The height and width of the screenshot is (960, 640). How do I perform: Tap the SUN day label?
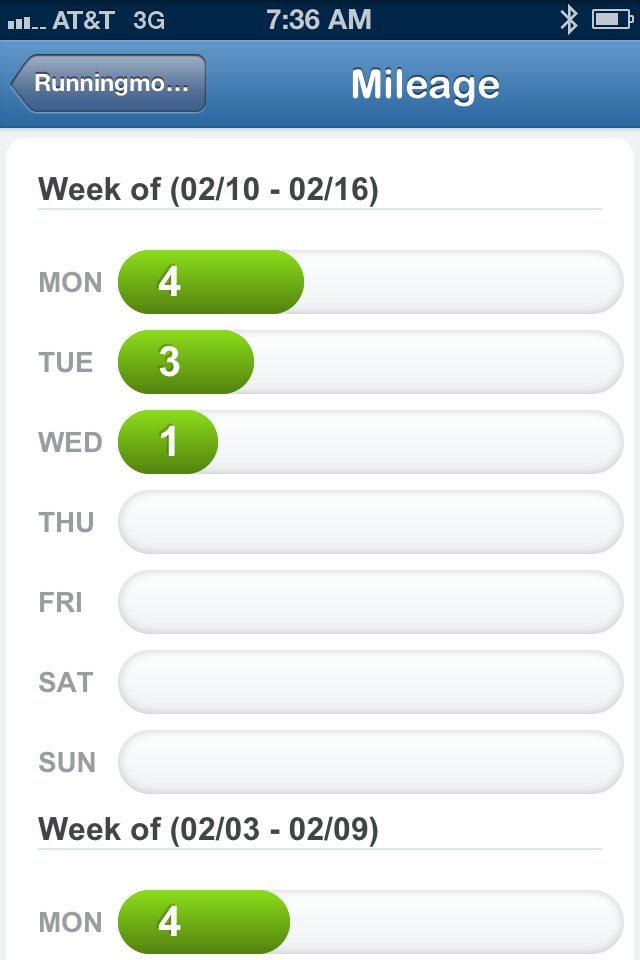(x=67, y=763)
